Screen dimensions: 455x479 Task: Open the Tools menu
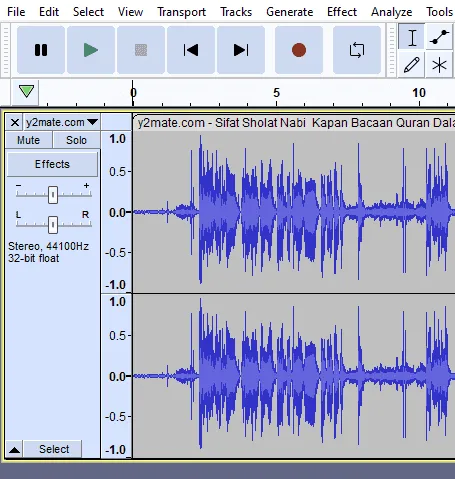click(x=440, y=12)
